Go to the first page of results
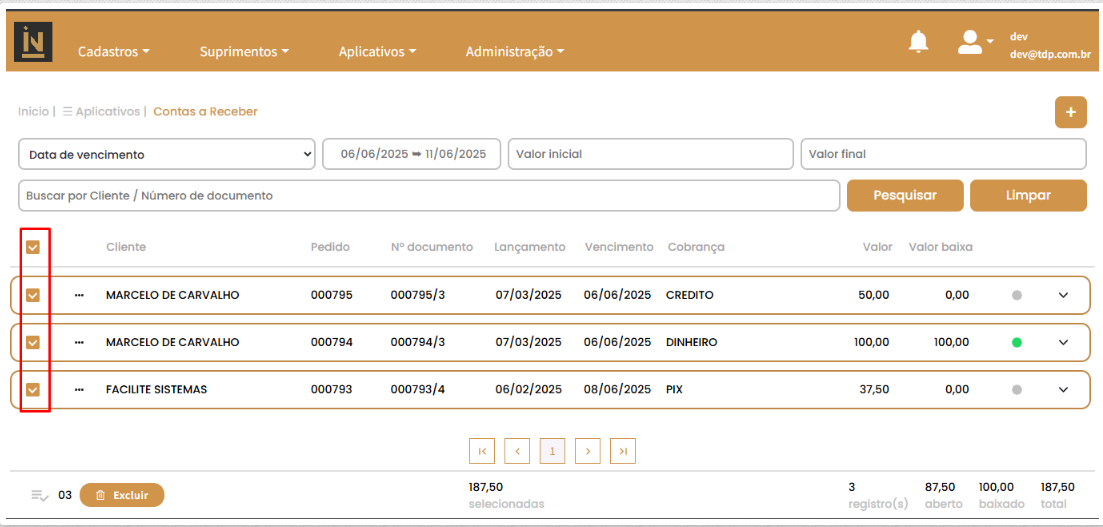The image size is (1103, 527). coord(482,451)
